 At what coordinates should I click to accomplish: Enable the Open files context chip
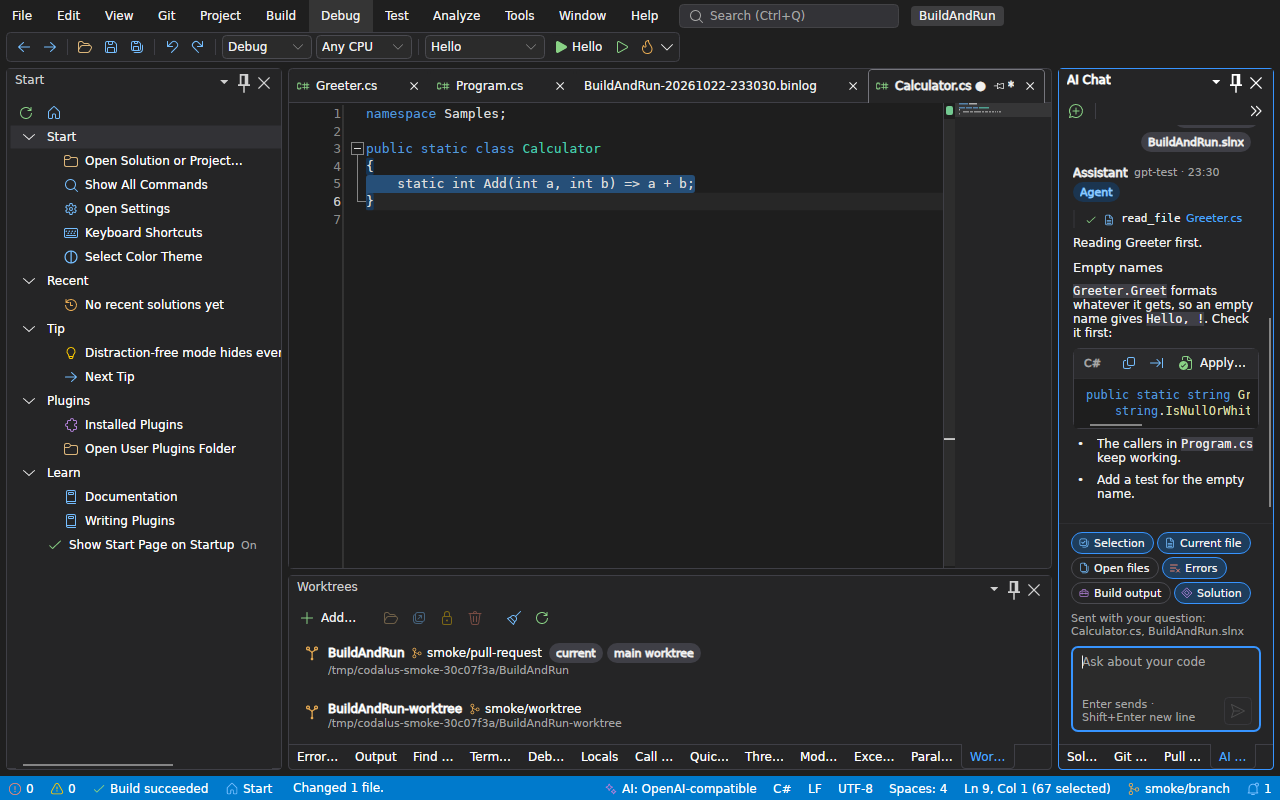coord(1114,568)
